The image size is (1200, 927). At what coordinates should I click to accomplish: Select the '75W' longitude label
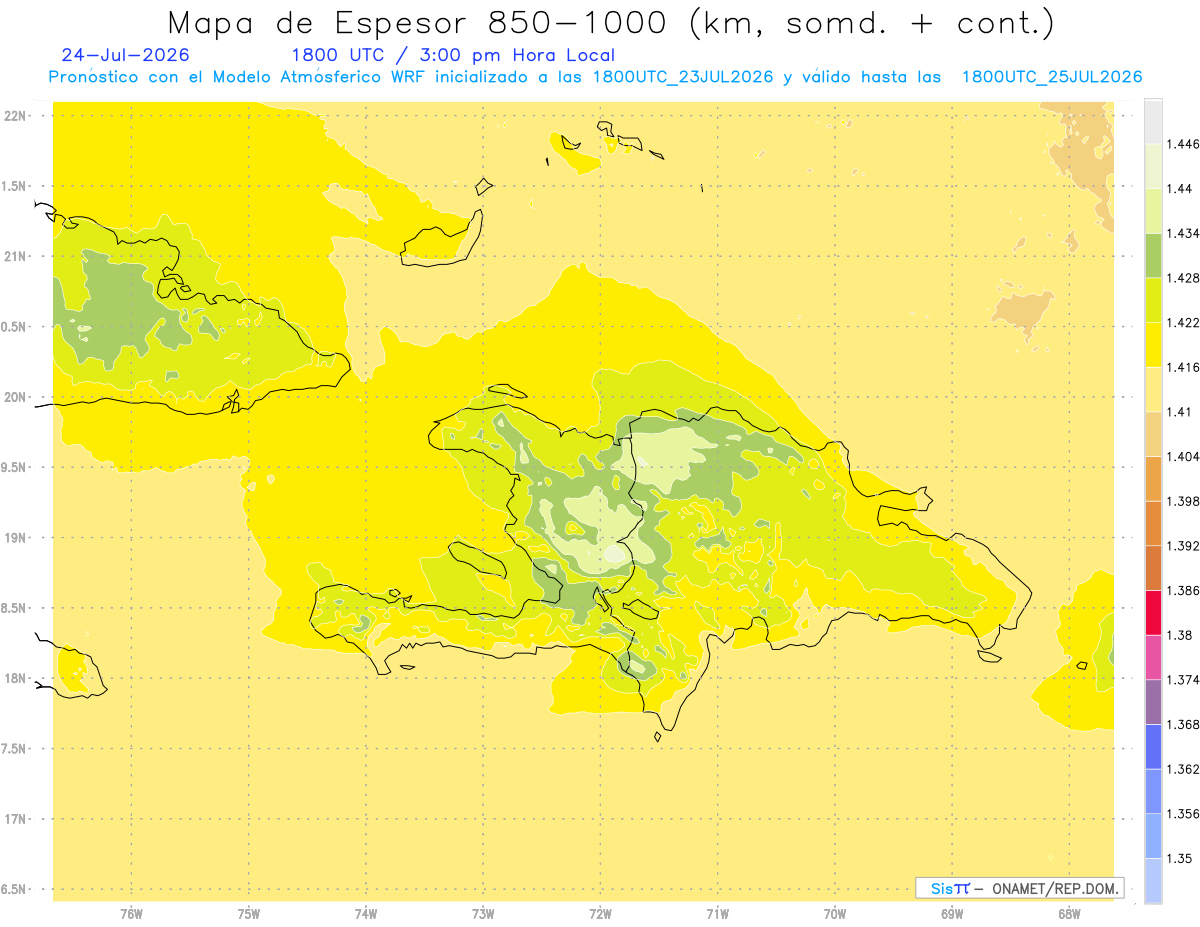(x=249, y=913)
